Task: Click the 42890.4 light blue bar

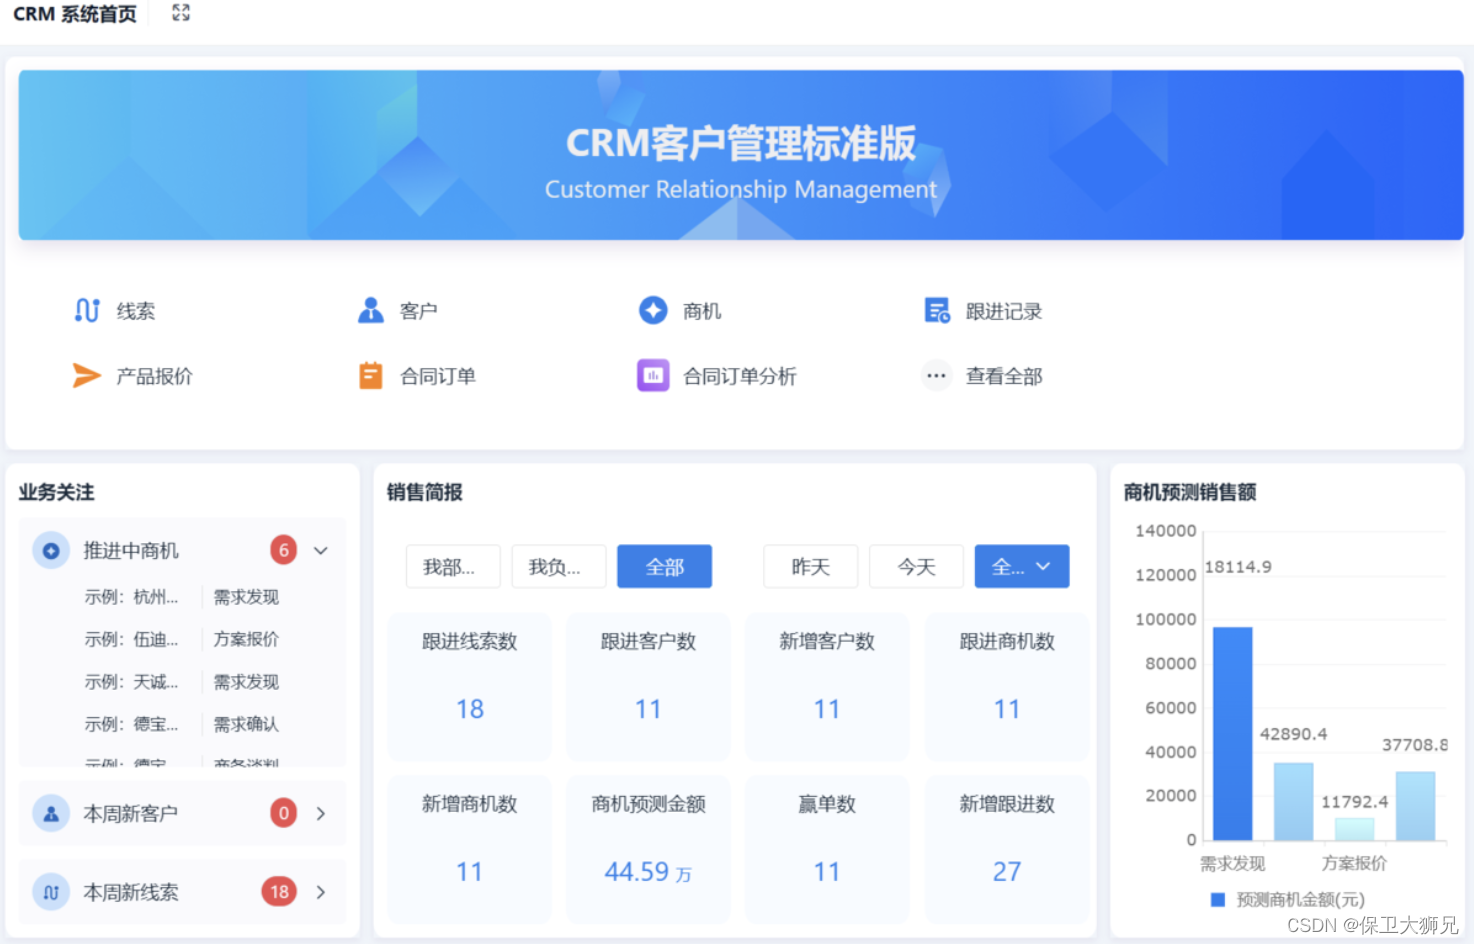Action: 1293,801
